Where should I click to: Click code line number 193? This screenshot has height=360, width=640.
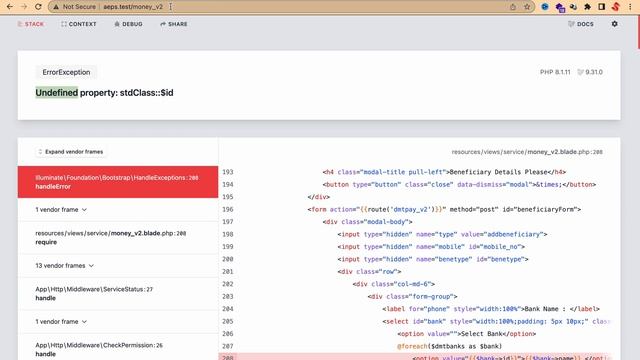click(228, 172)
